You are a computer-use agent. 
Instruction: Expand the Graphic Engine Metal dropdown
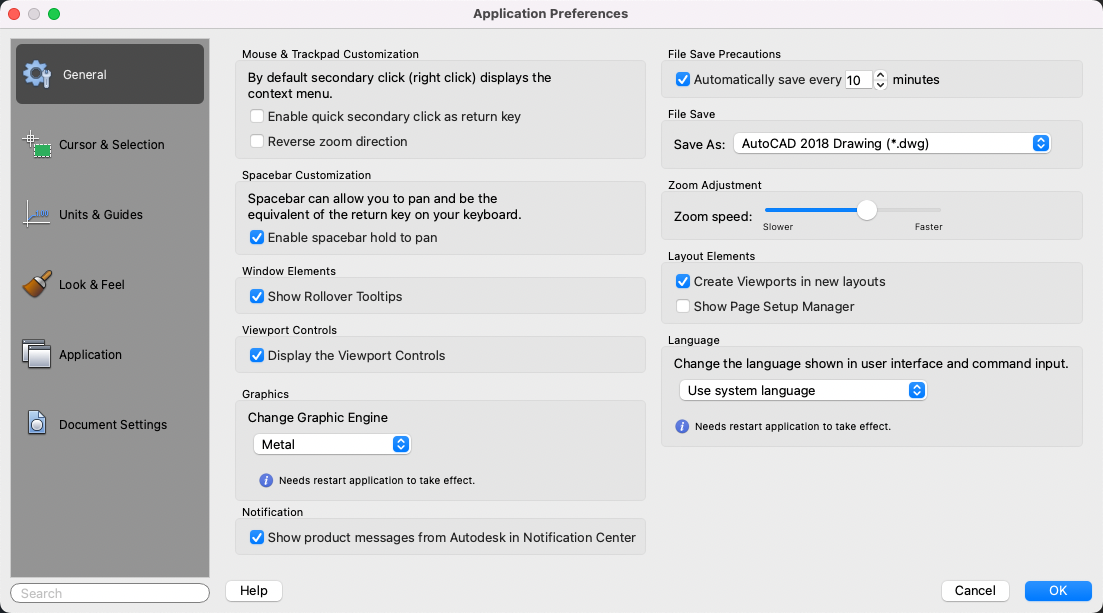(x=332, y=444)
